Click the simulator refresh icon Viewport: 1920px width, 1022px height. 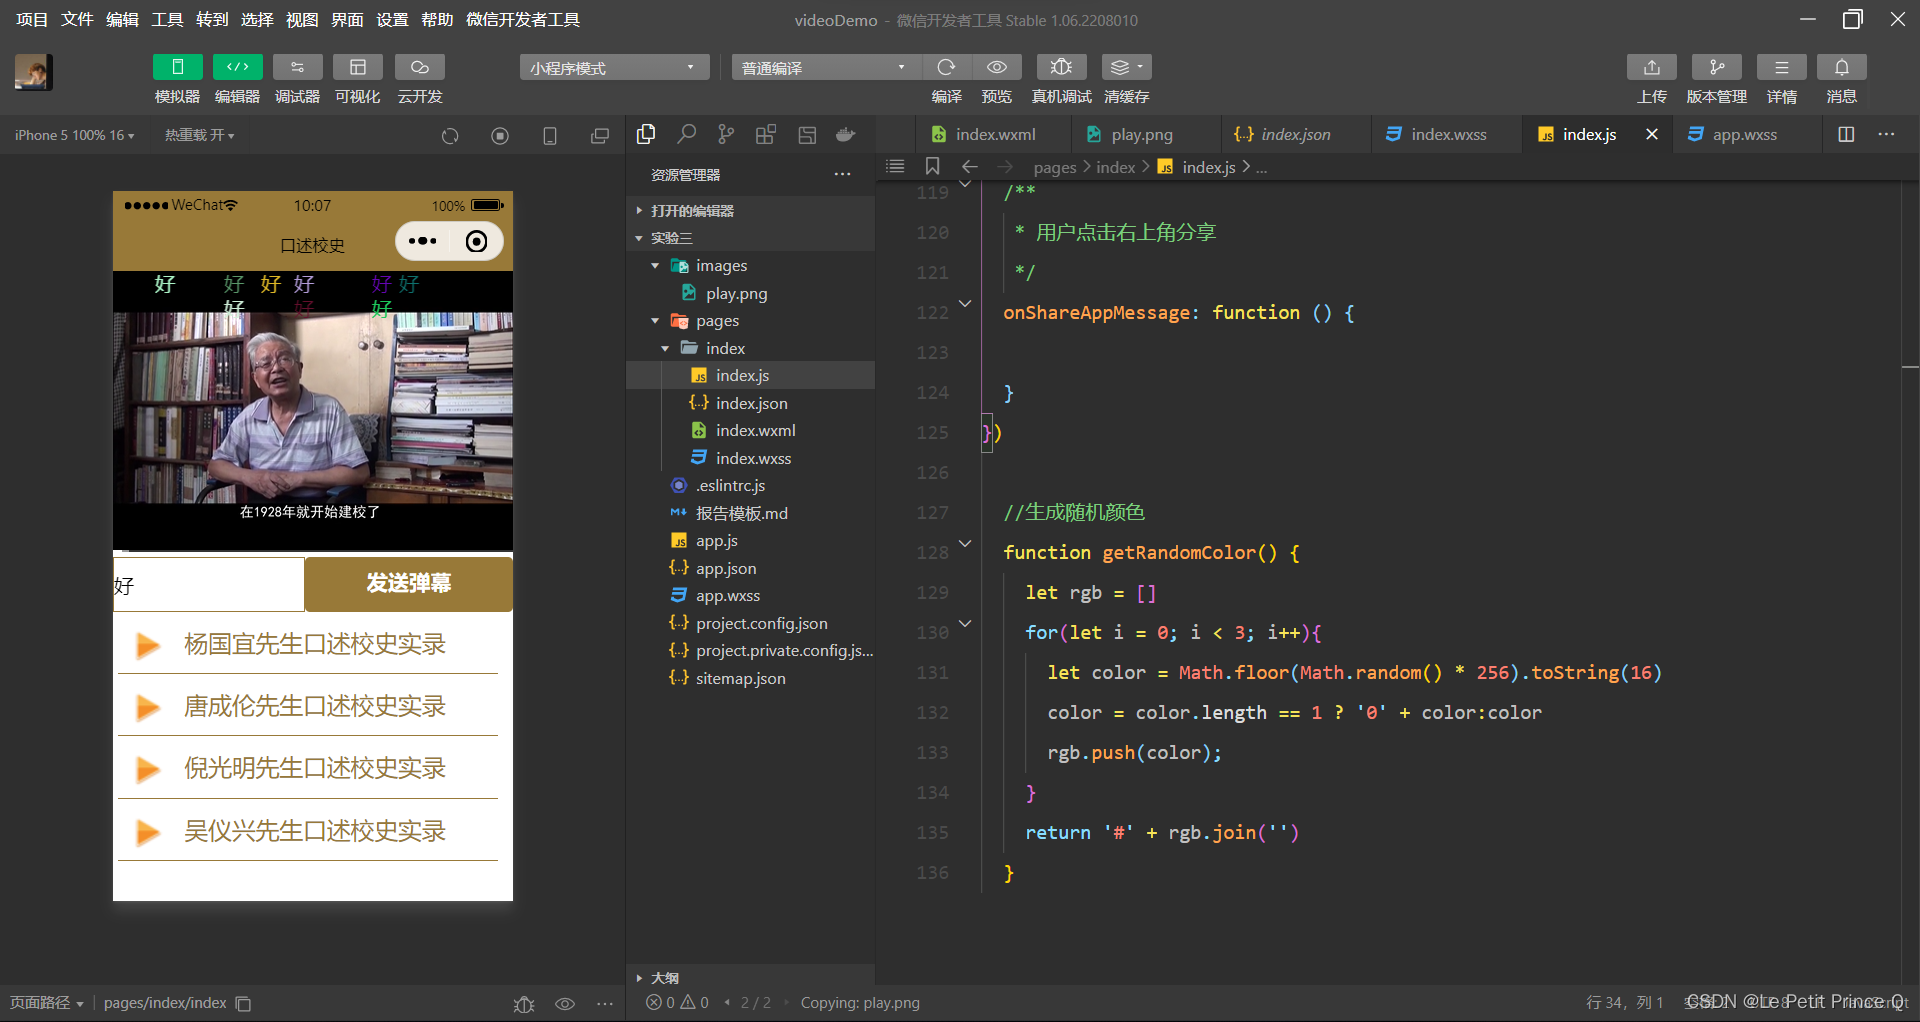[x=450, y=135]
